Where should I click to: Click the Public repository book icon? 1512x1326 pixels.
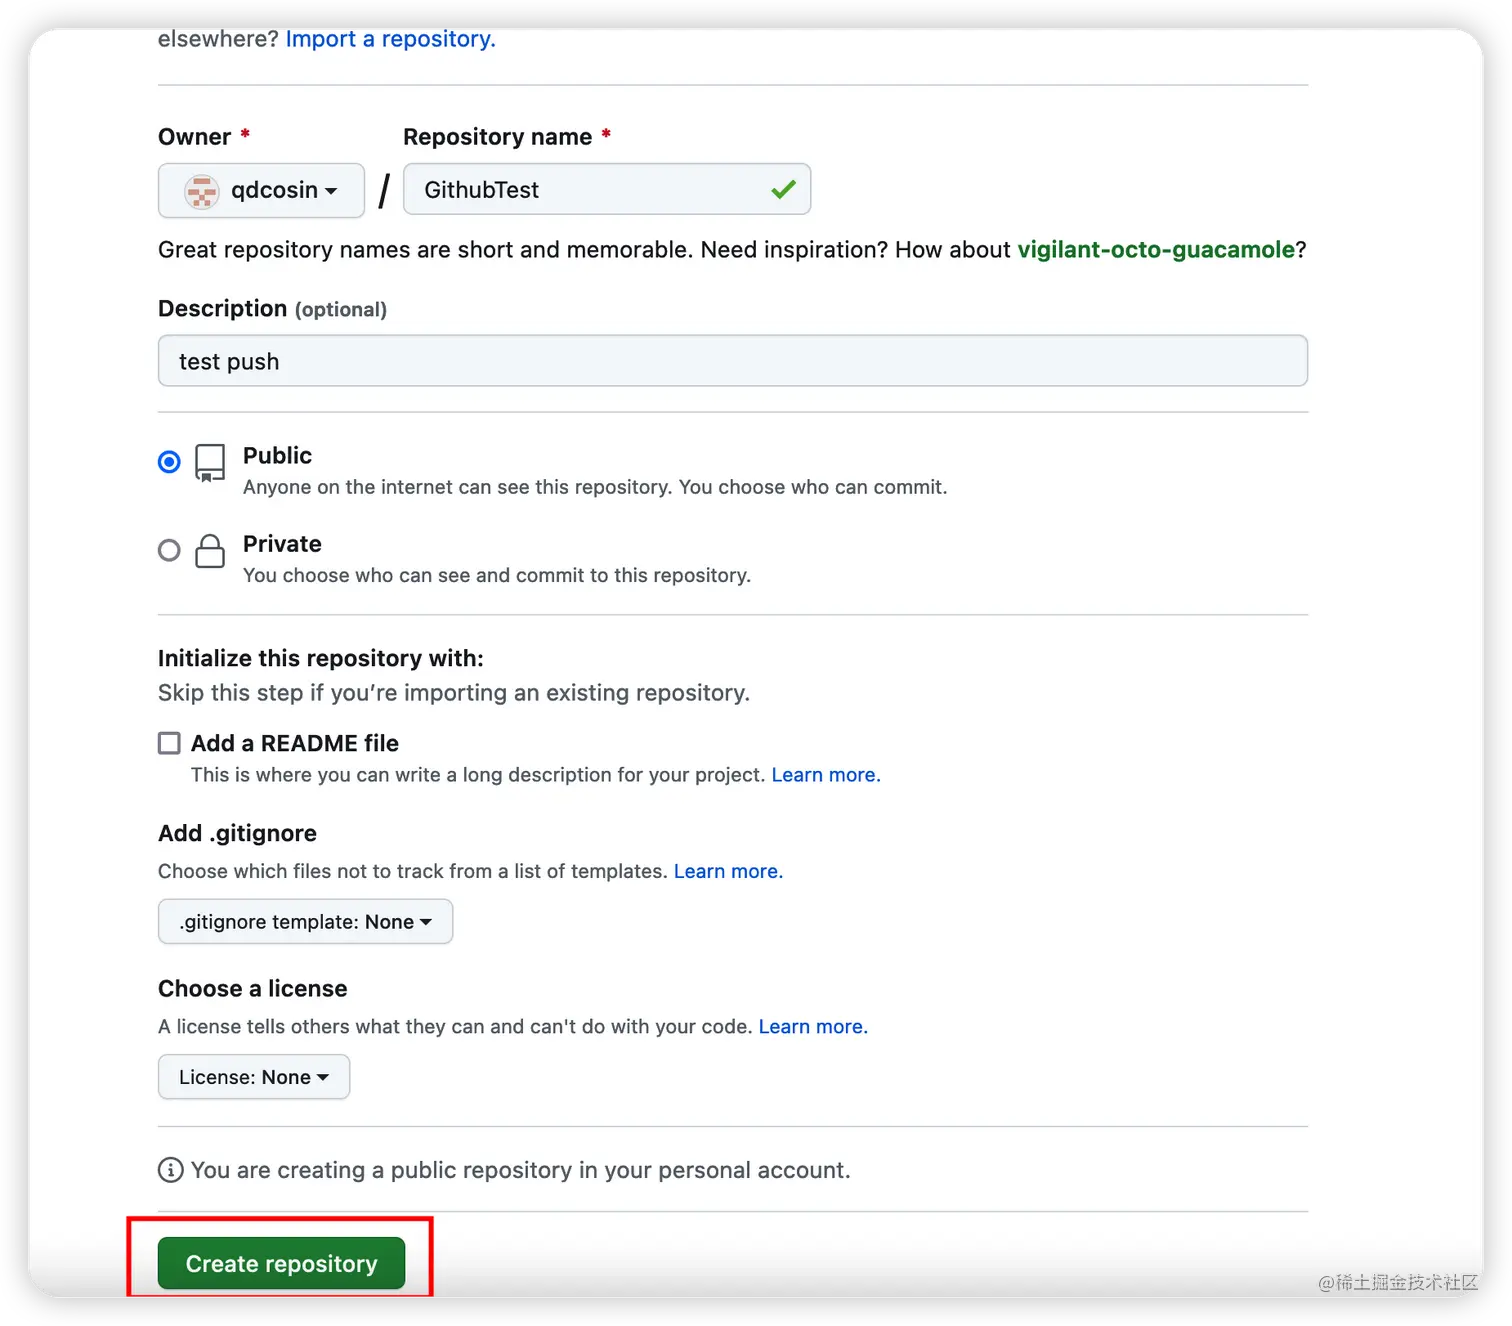coord(210,463)
